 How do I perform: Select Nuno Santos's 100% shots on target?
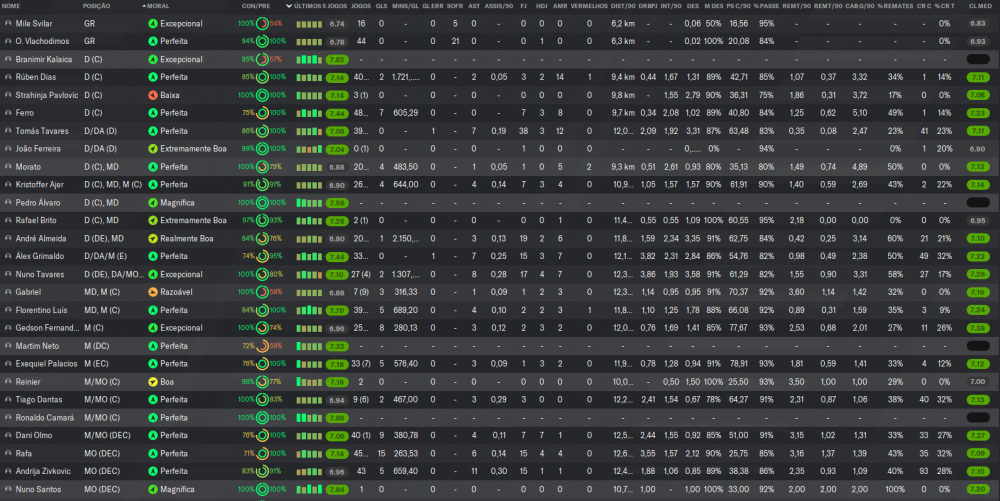click(895, 490)
